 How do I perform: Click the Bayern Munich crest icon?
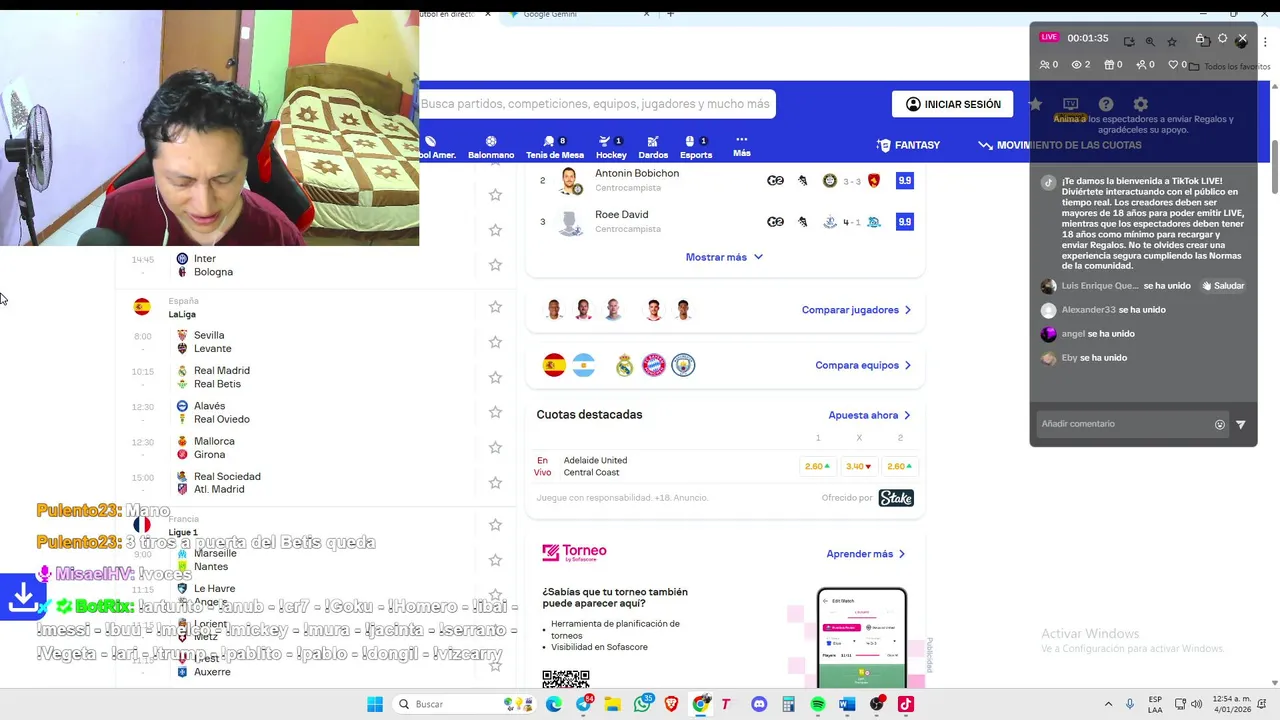(x=653, y=365)
